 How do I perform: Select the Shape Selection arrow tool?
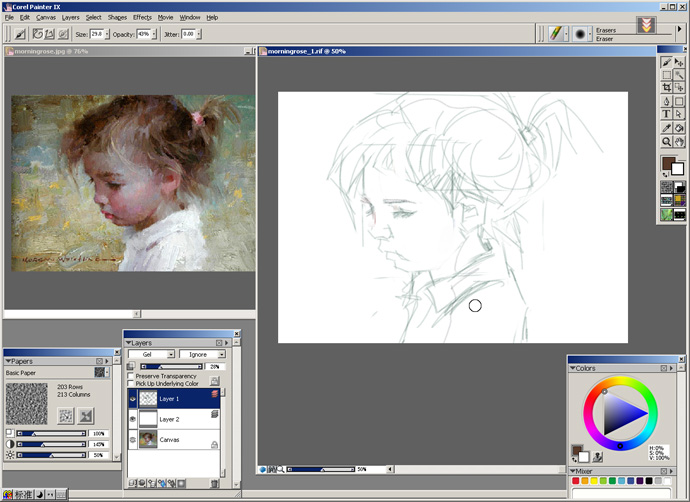coord(679,114)
